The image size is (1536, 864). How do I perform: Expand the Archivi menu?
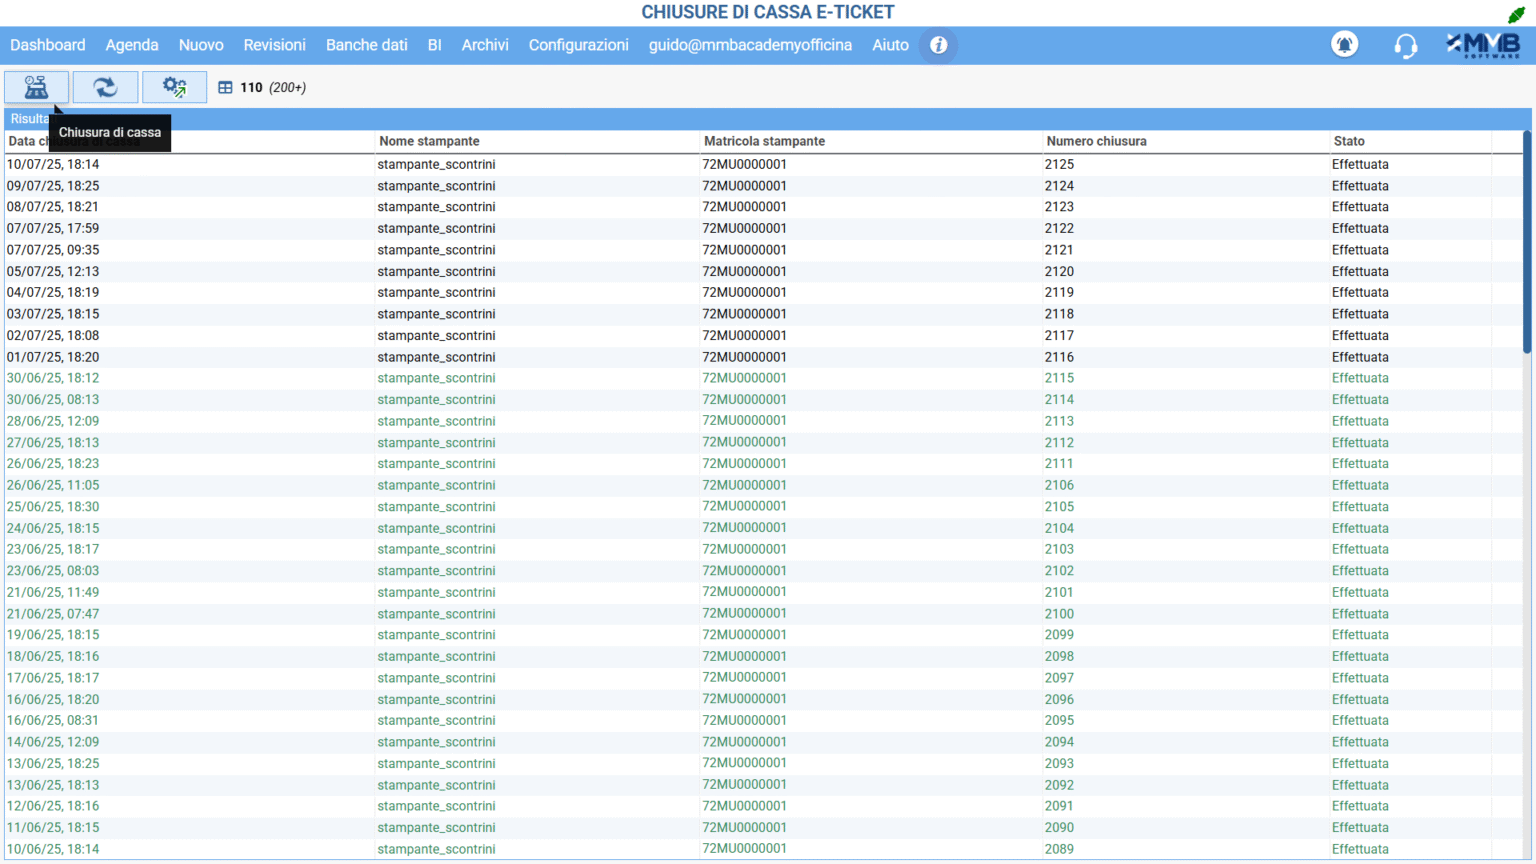(x=485, y=45)
